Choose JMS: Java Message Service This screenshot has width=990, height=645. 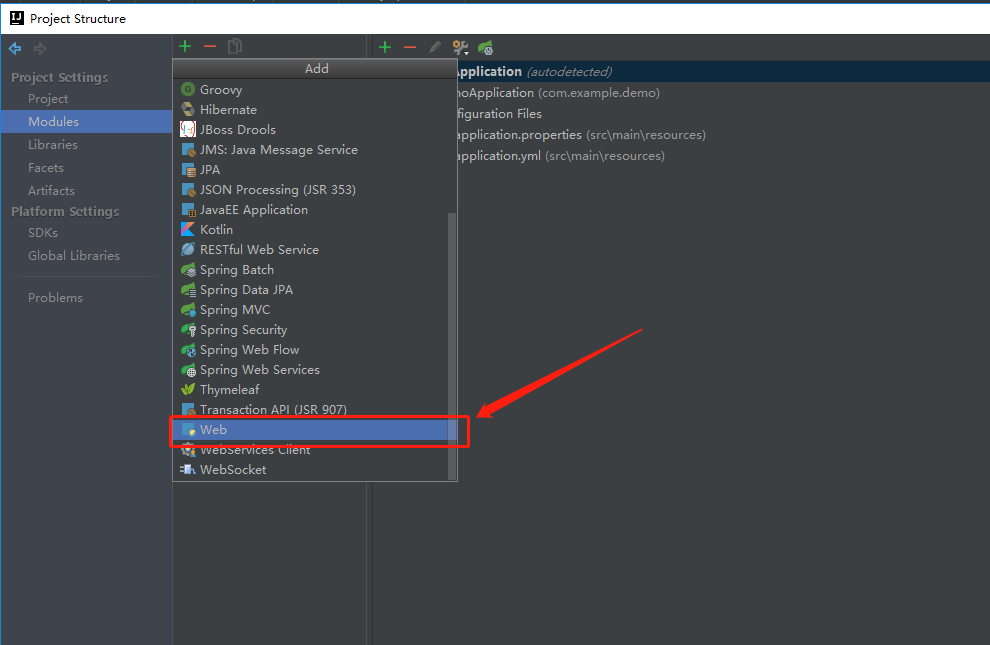point(314,150)
